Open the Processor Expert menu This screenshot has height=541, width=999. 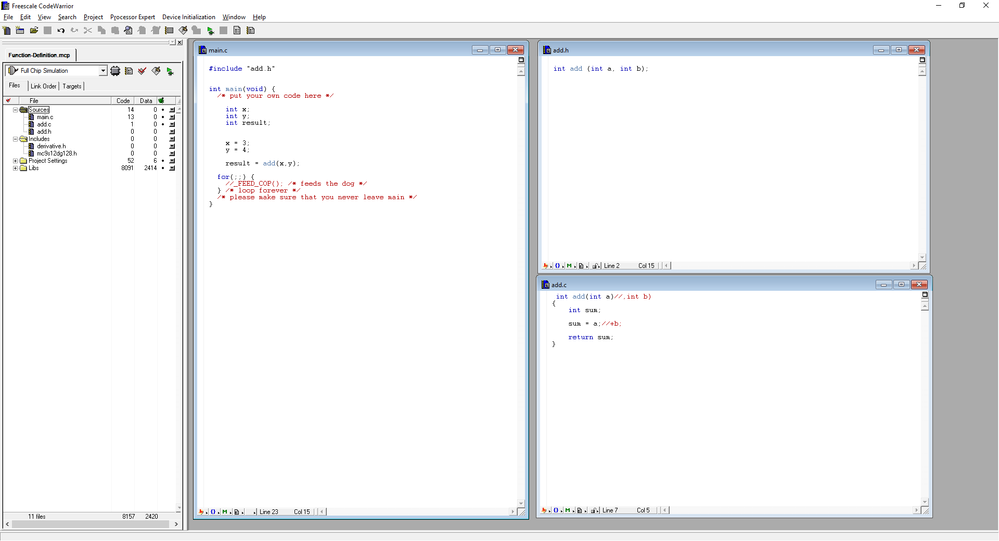point(133,17)
